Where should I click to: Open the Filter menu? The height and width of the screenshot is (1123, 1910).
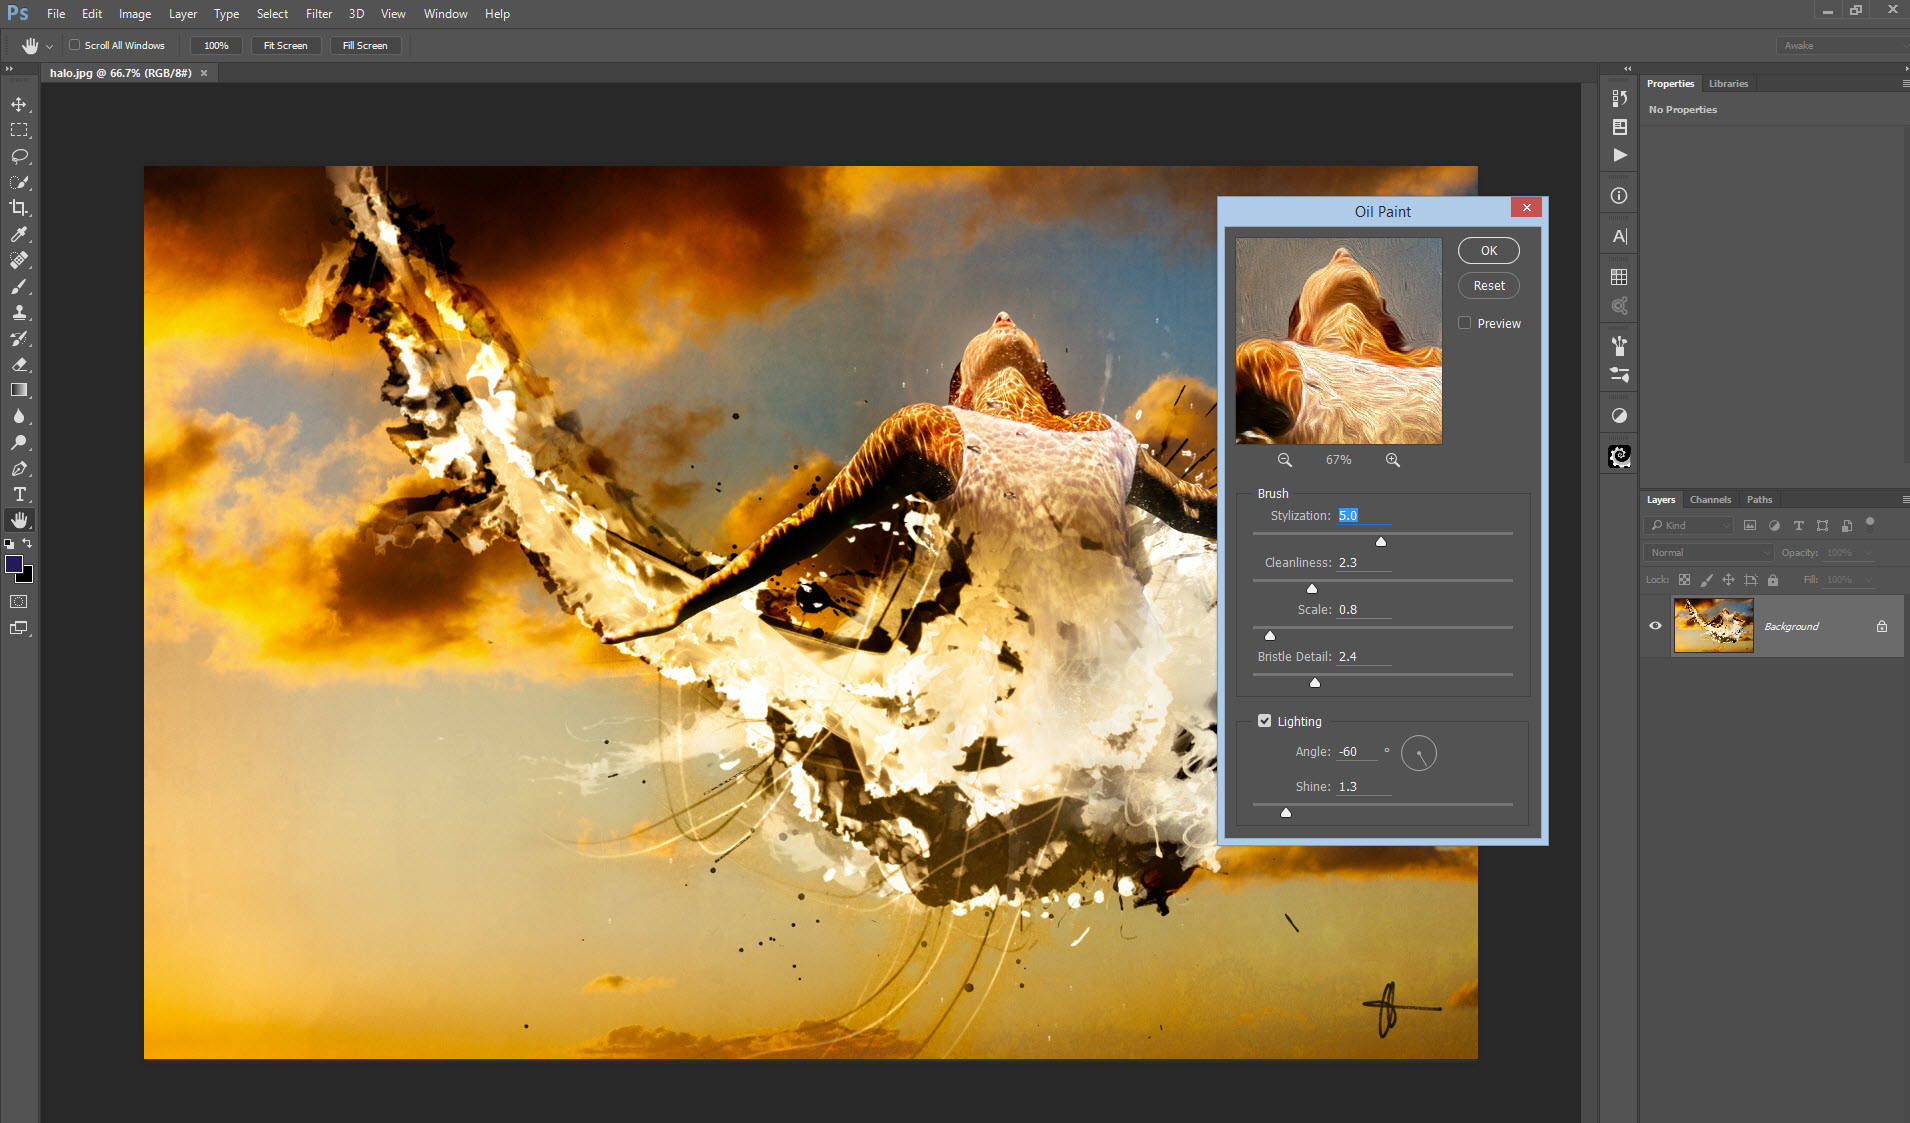(318, 14)
